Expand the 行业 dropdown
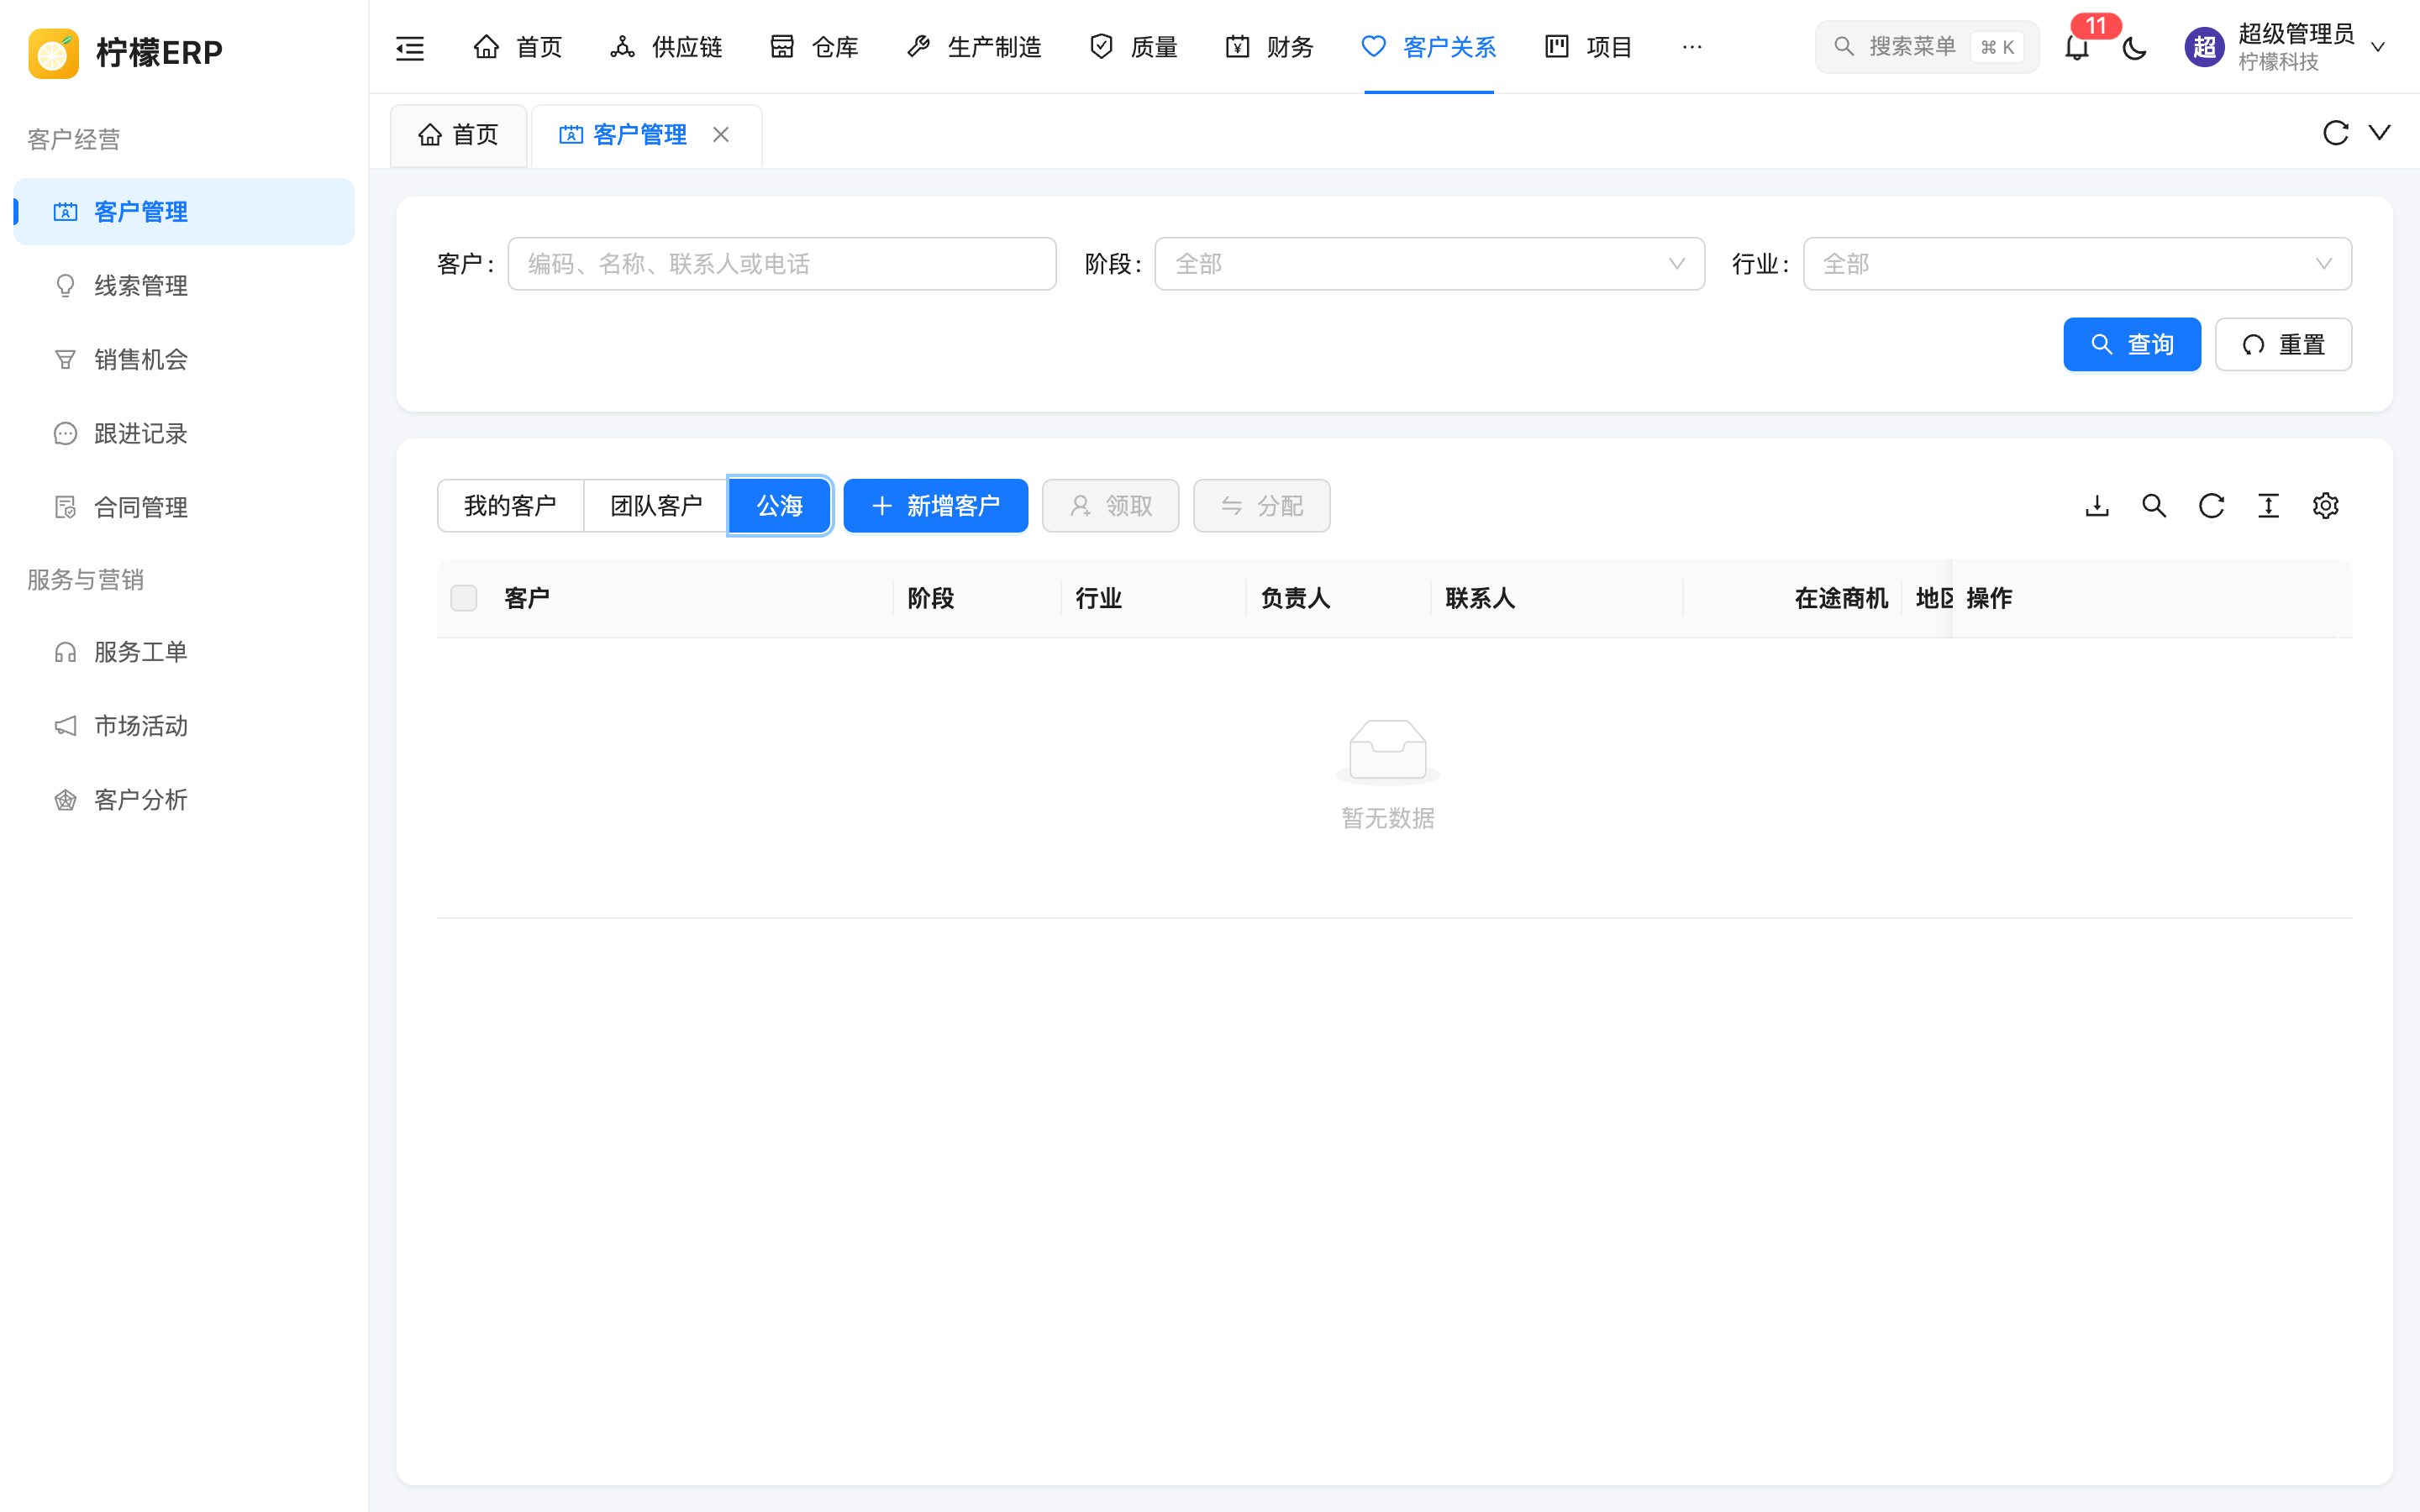Image resolution: width=2420 pixels, height=1512 pixels. (2077, 264)
